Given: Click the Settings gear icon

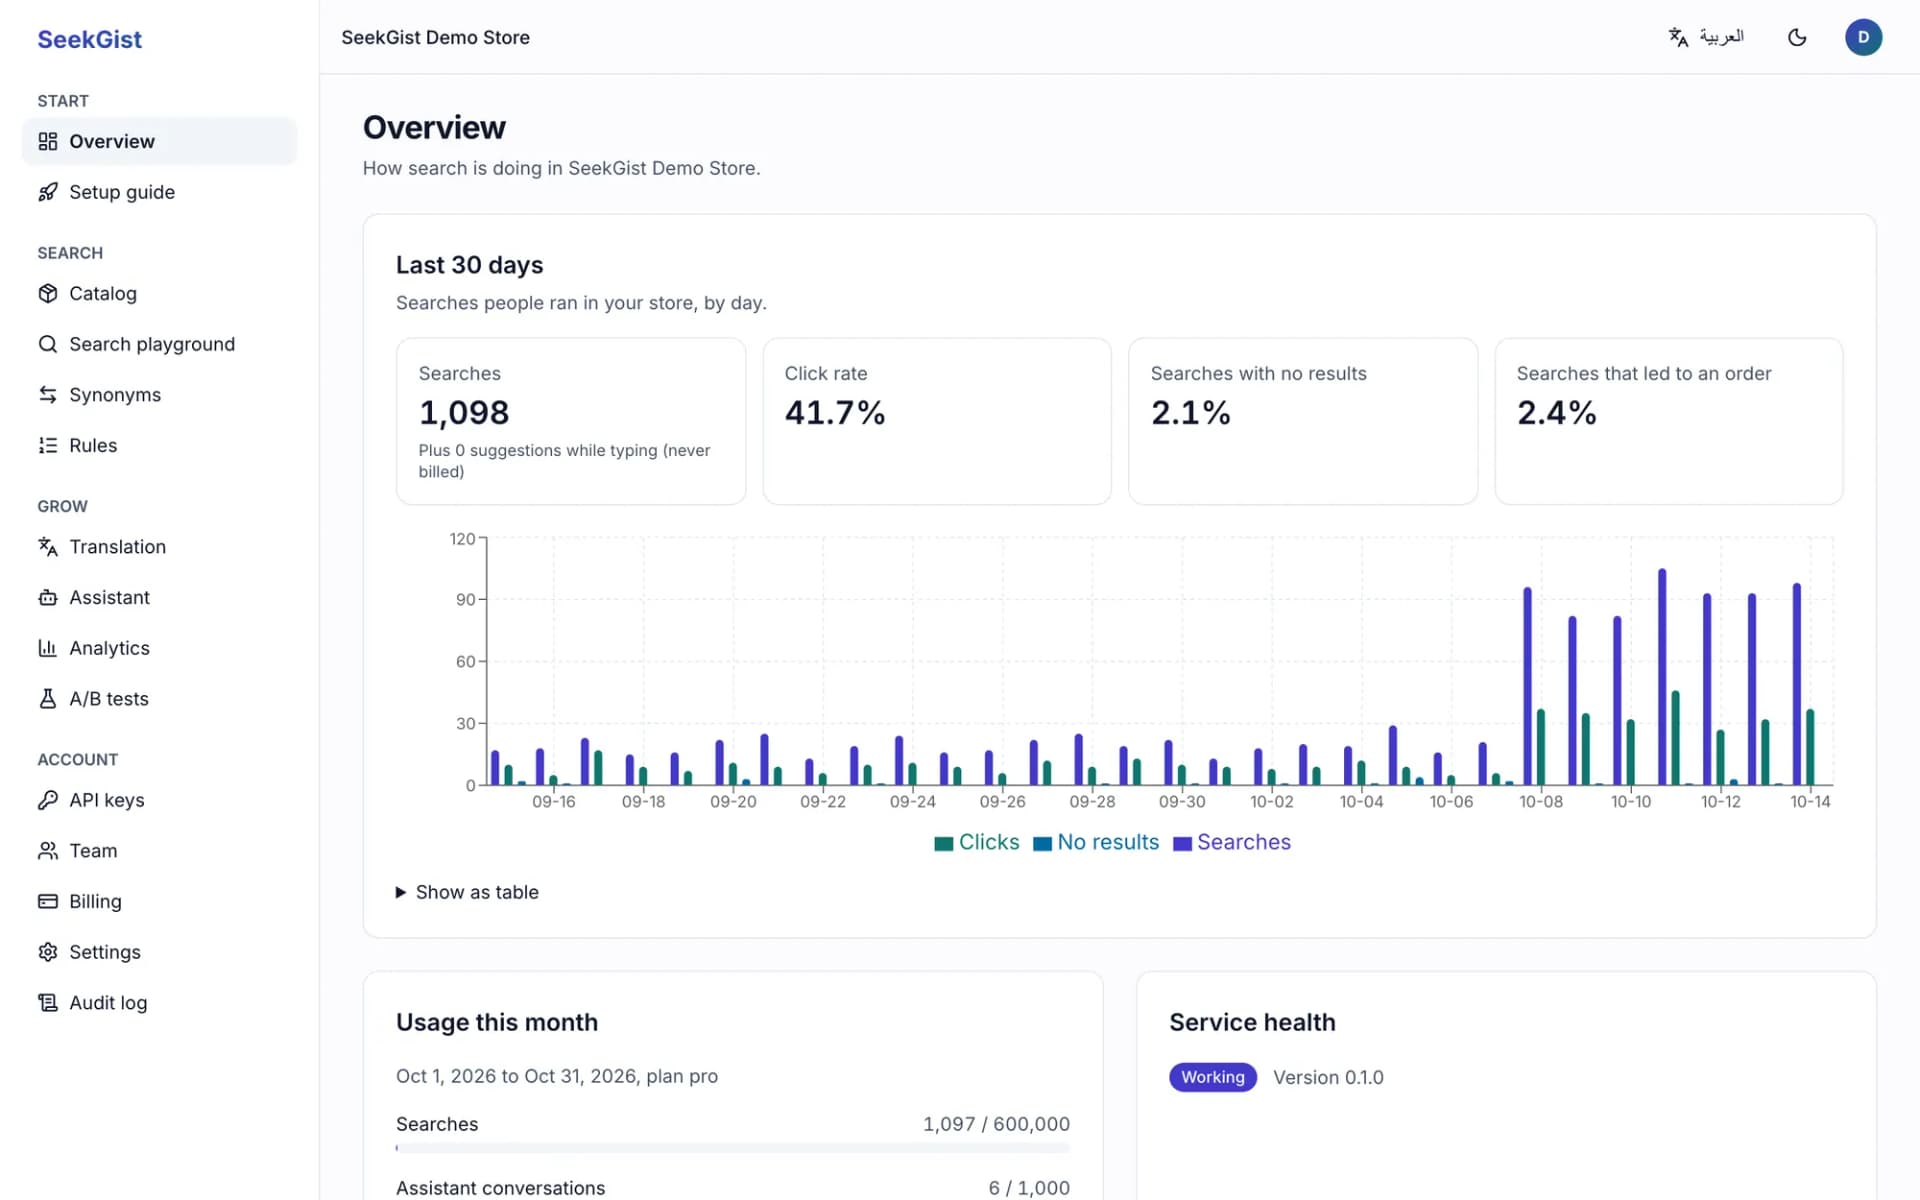Looking at the screenshot, I should [47, 952].
